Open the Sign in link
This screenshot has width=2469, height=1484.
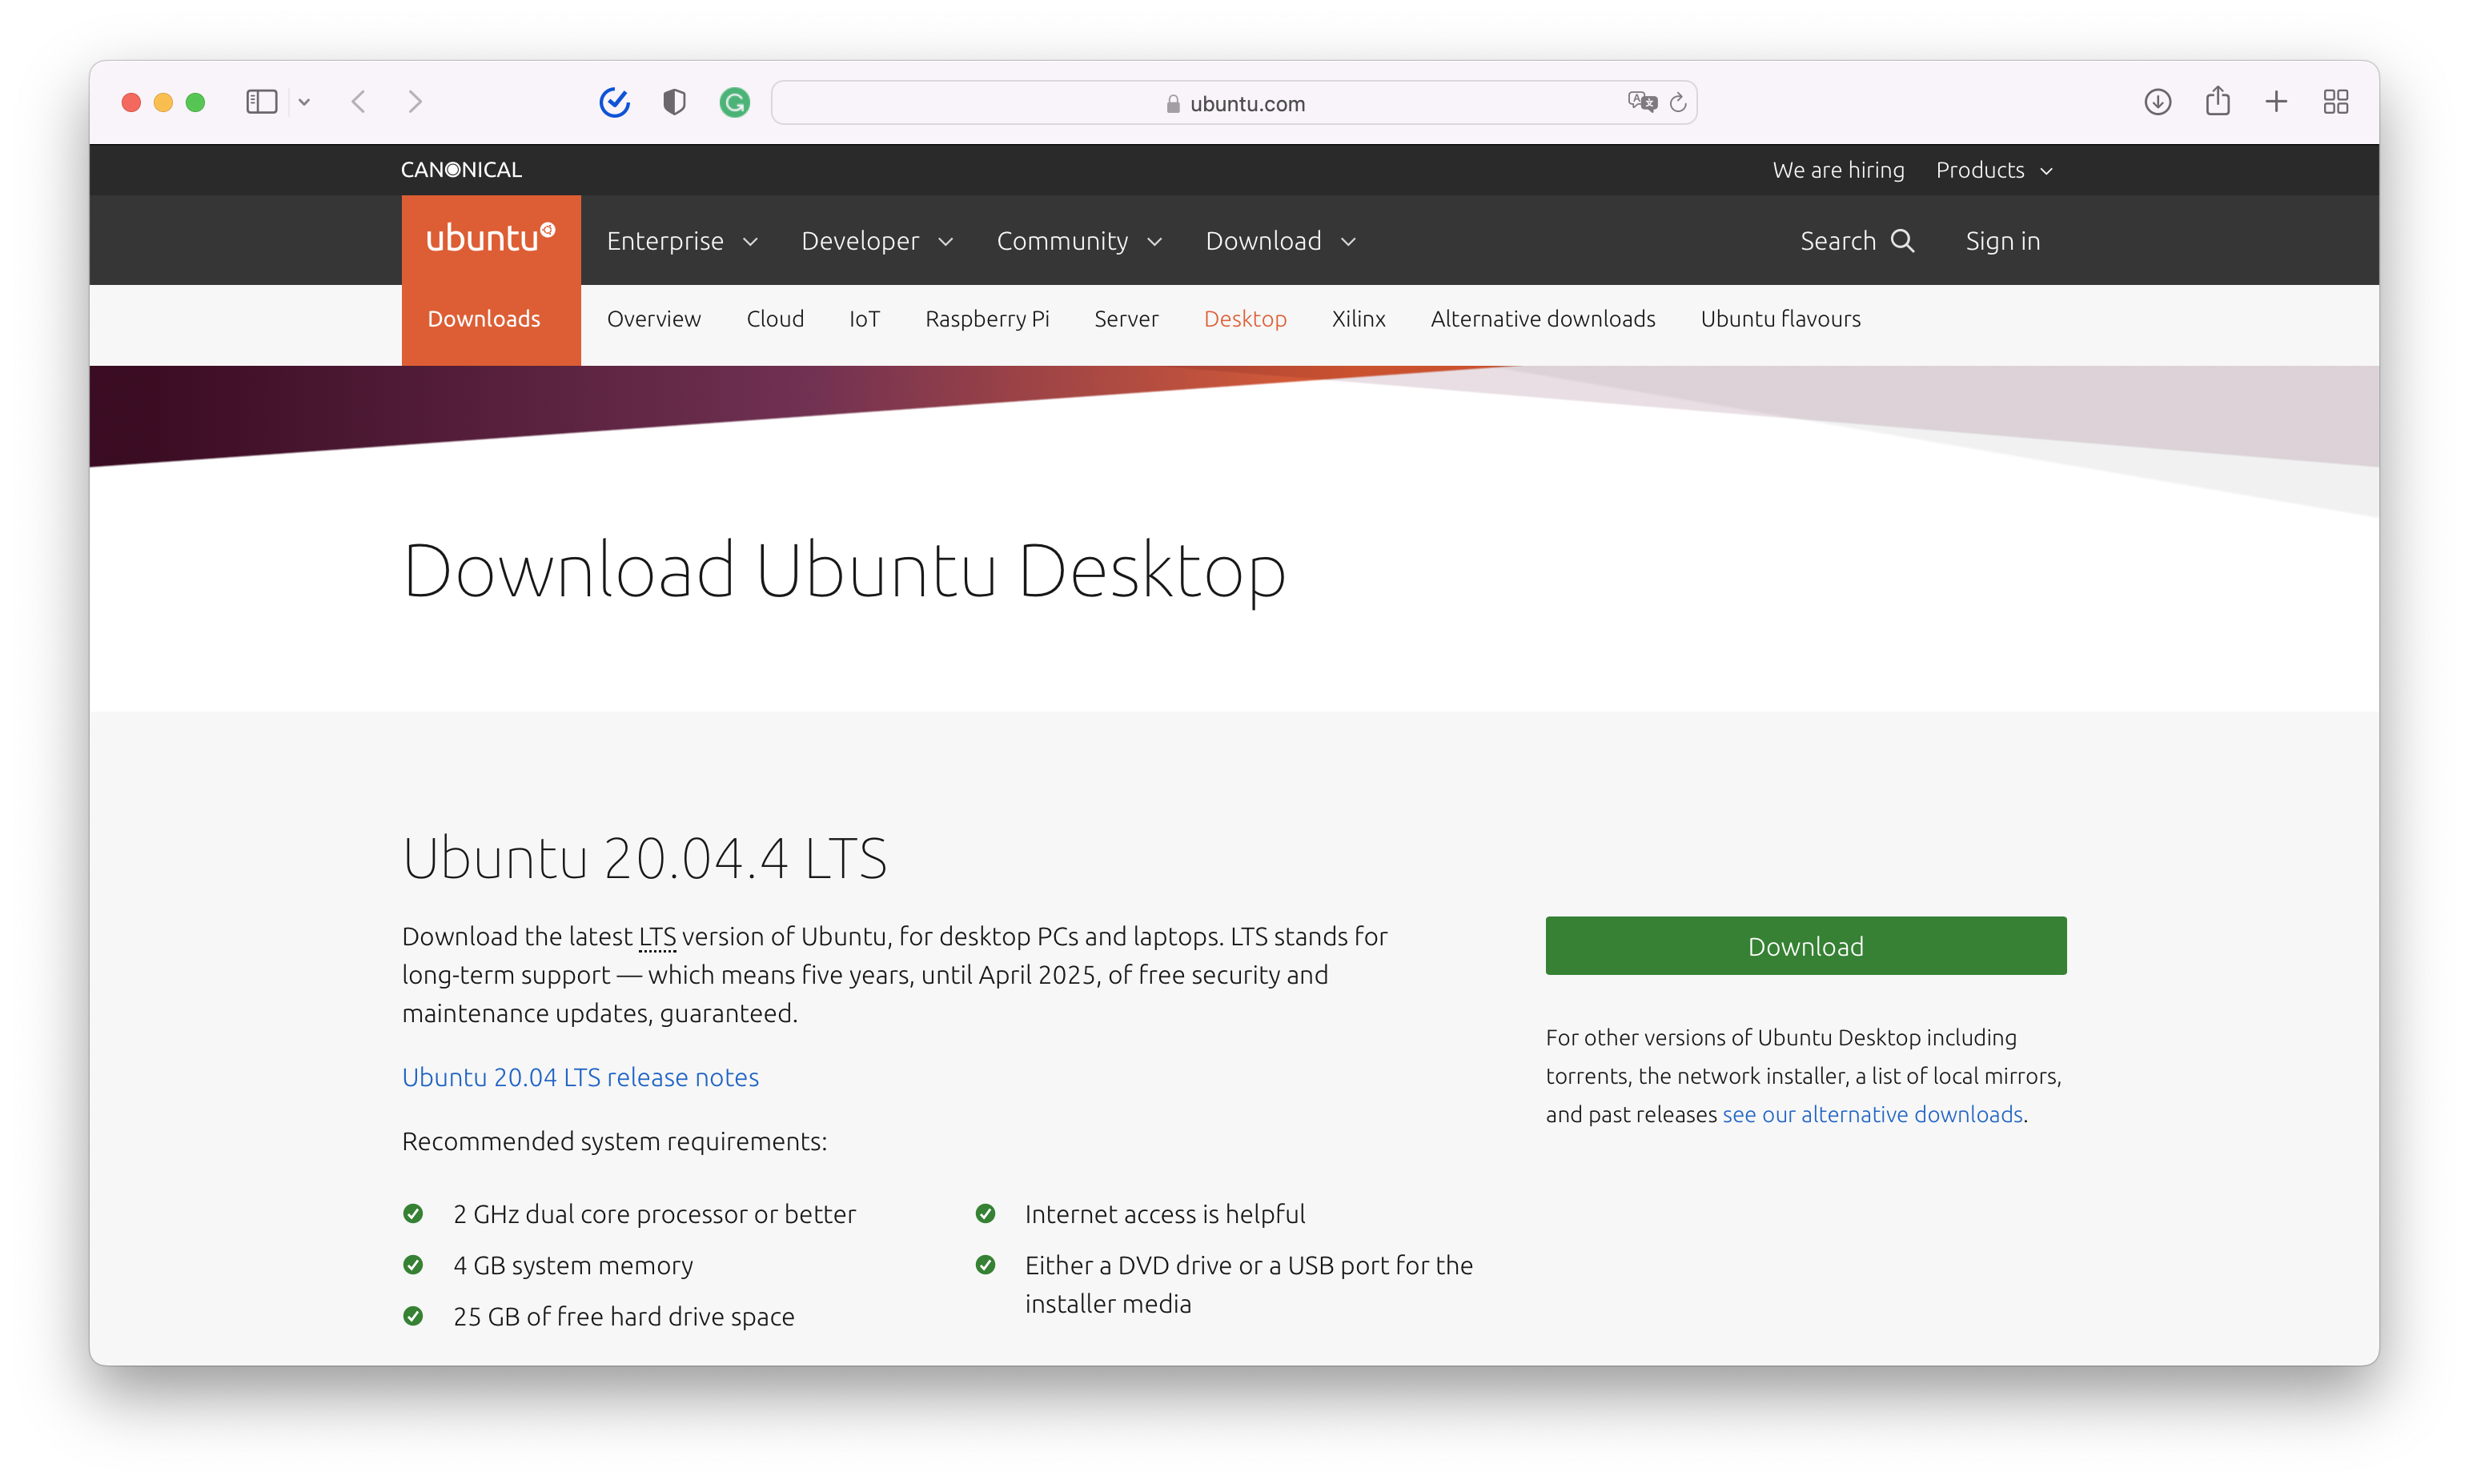[x=2002, y=241]
